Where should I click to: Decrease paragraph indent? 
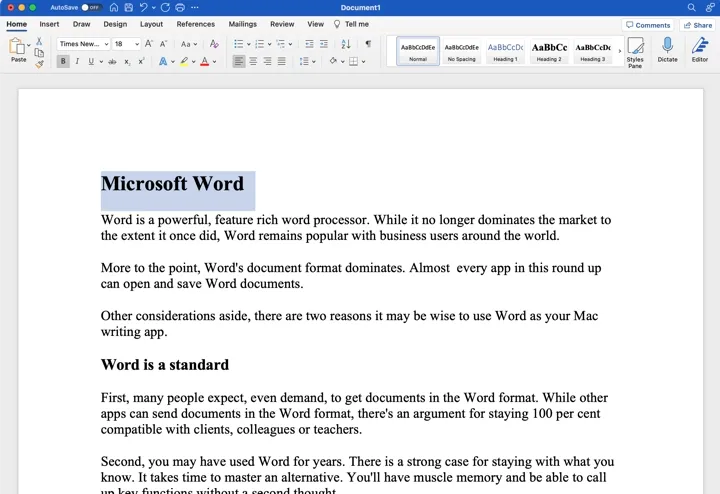(x=309, y=44)
